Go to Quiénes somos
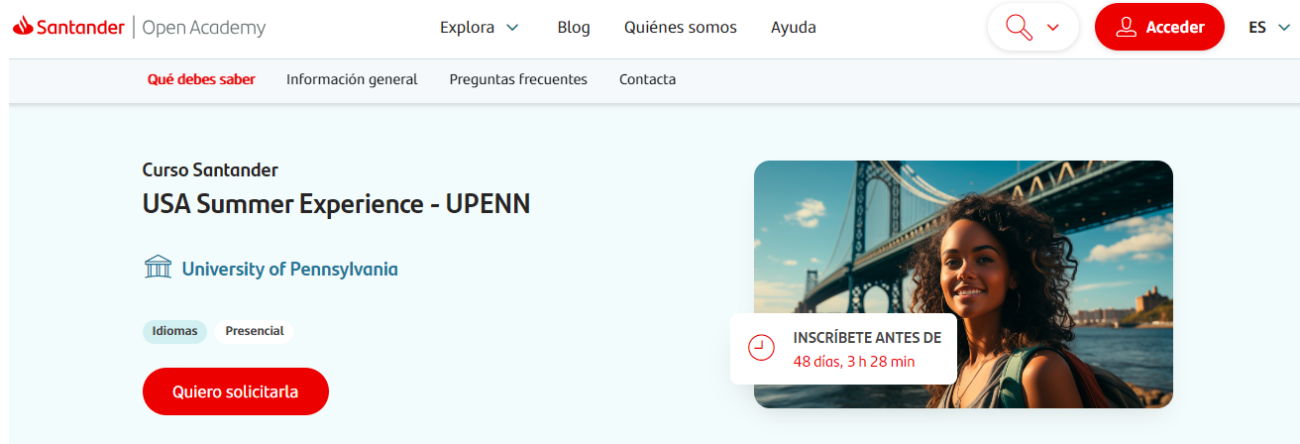The image size is (1300, 444). (680, 28)
